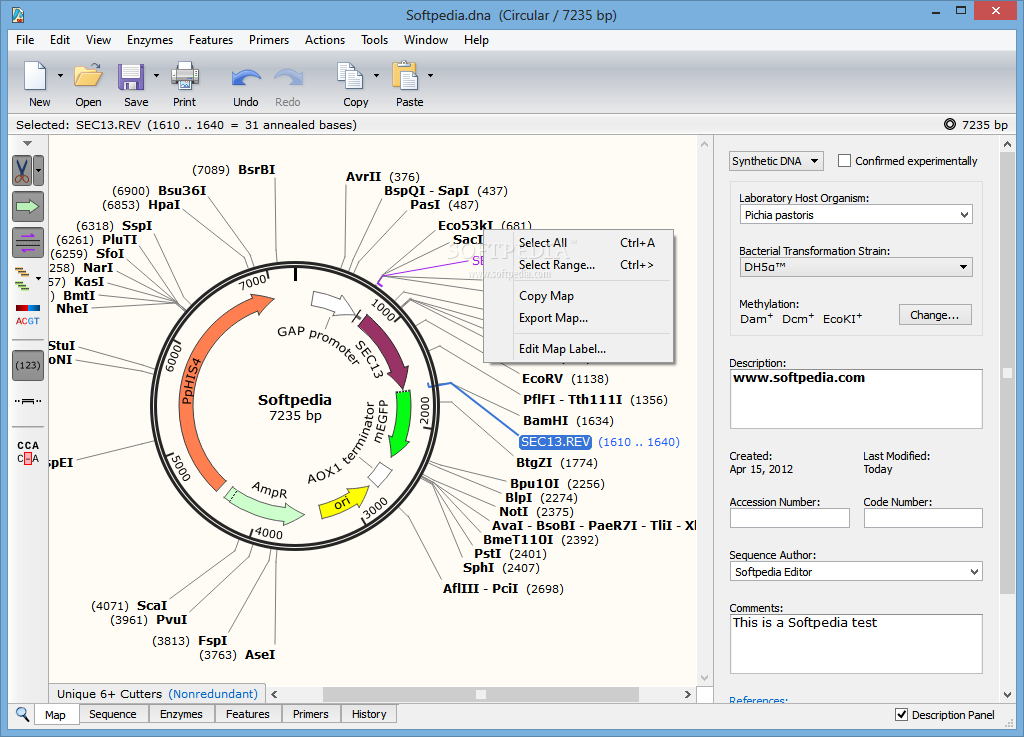The image size is (1024, 737).
Task: Click the Open folder toolbar icon
Action: [88, 76]
